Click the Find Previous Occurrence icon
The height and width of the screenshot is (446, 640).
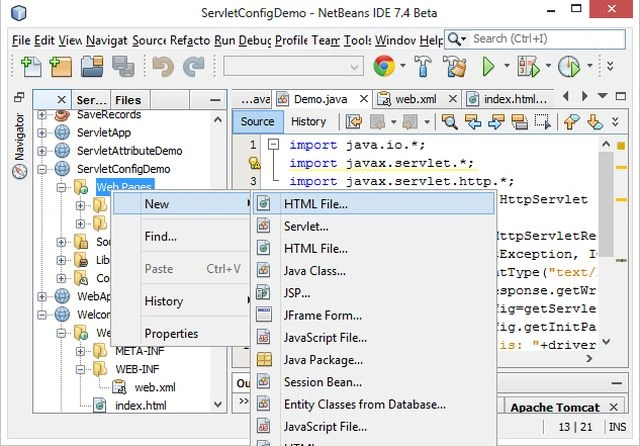click(473, 122)
